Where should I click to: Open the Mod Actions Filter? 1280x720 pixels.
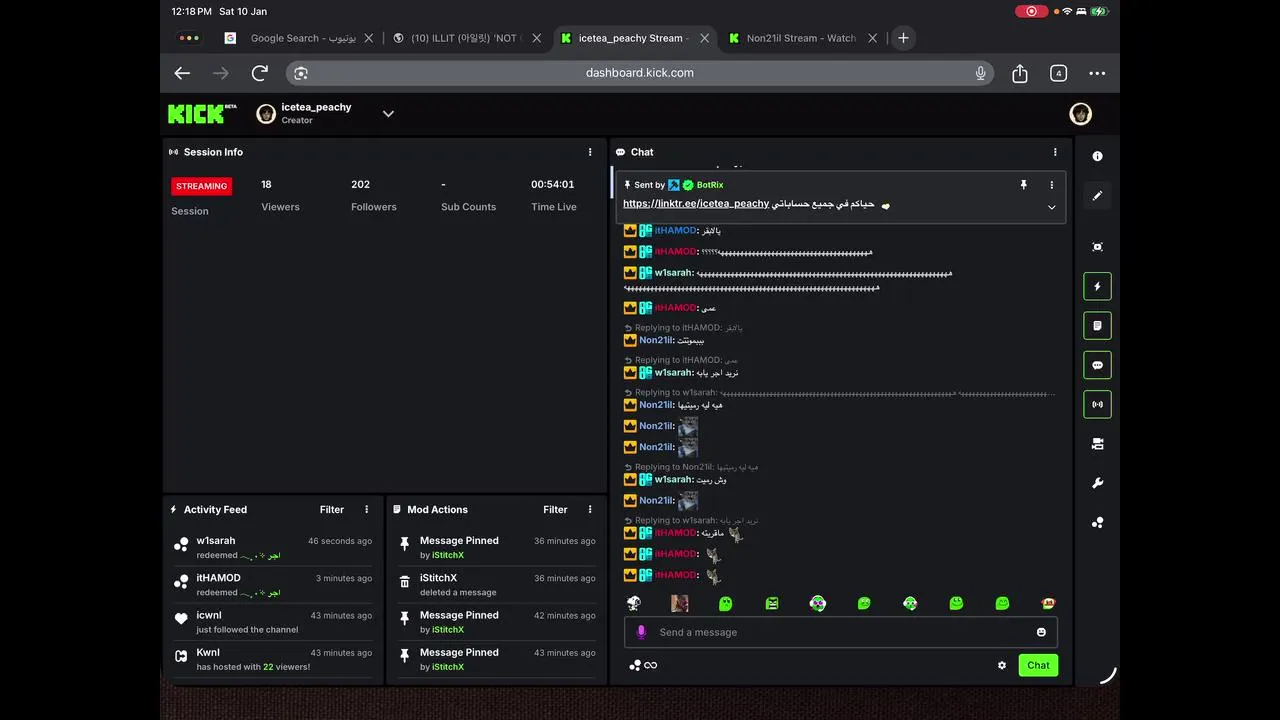tap(555, 510)
